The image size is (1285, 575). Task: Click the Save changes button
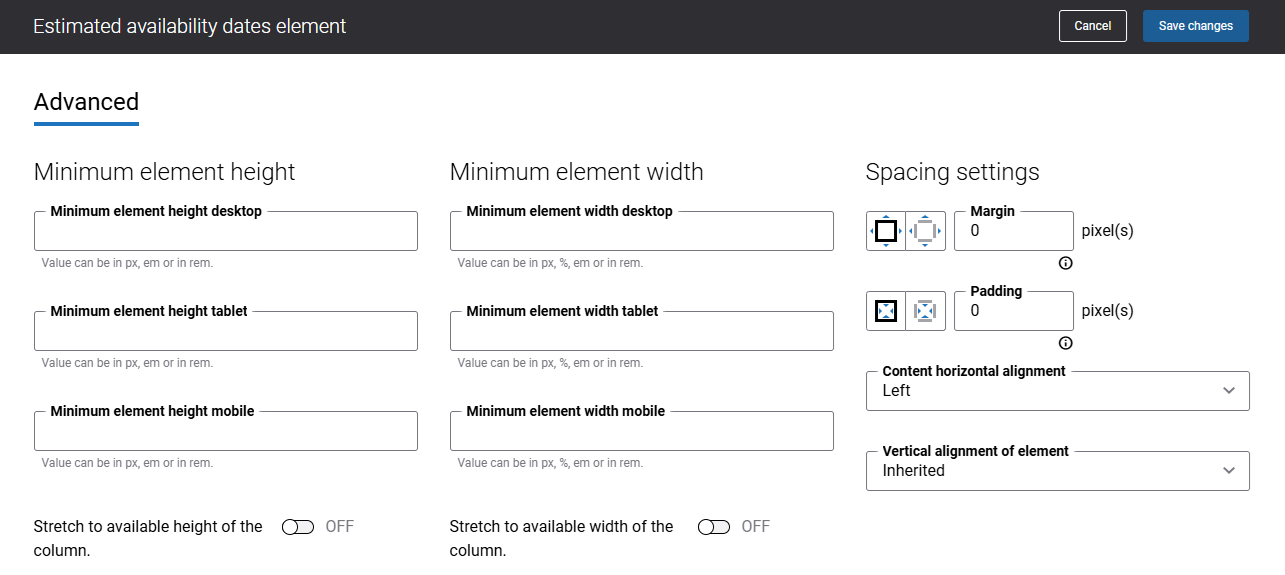pos(1195,26)
